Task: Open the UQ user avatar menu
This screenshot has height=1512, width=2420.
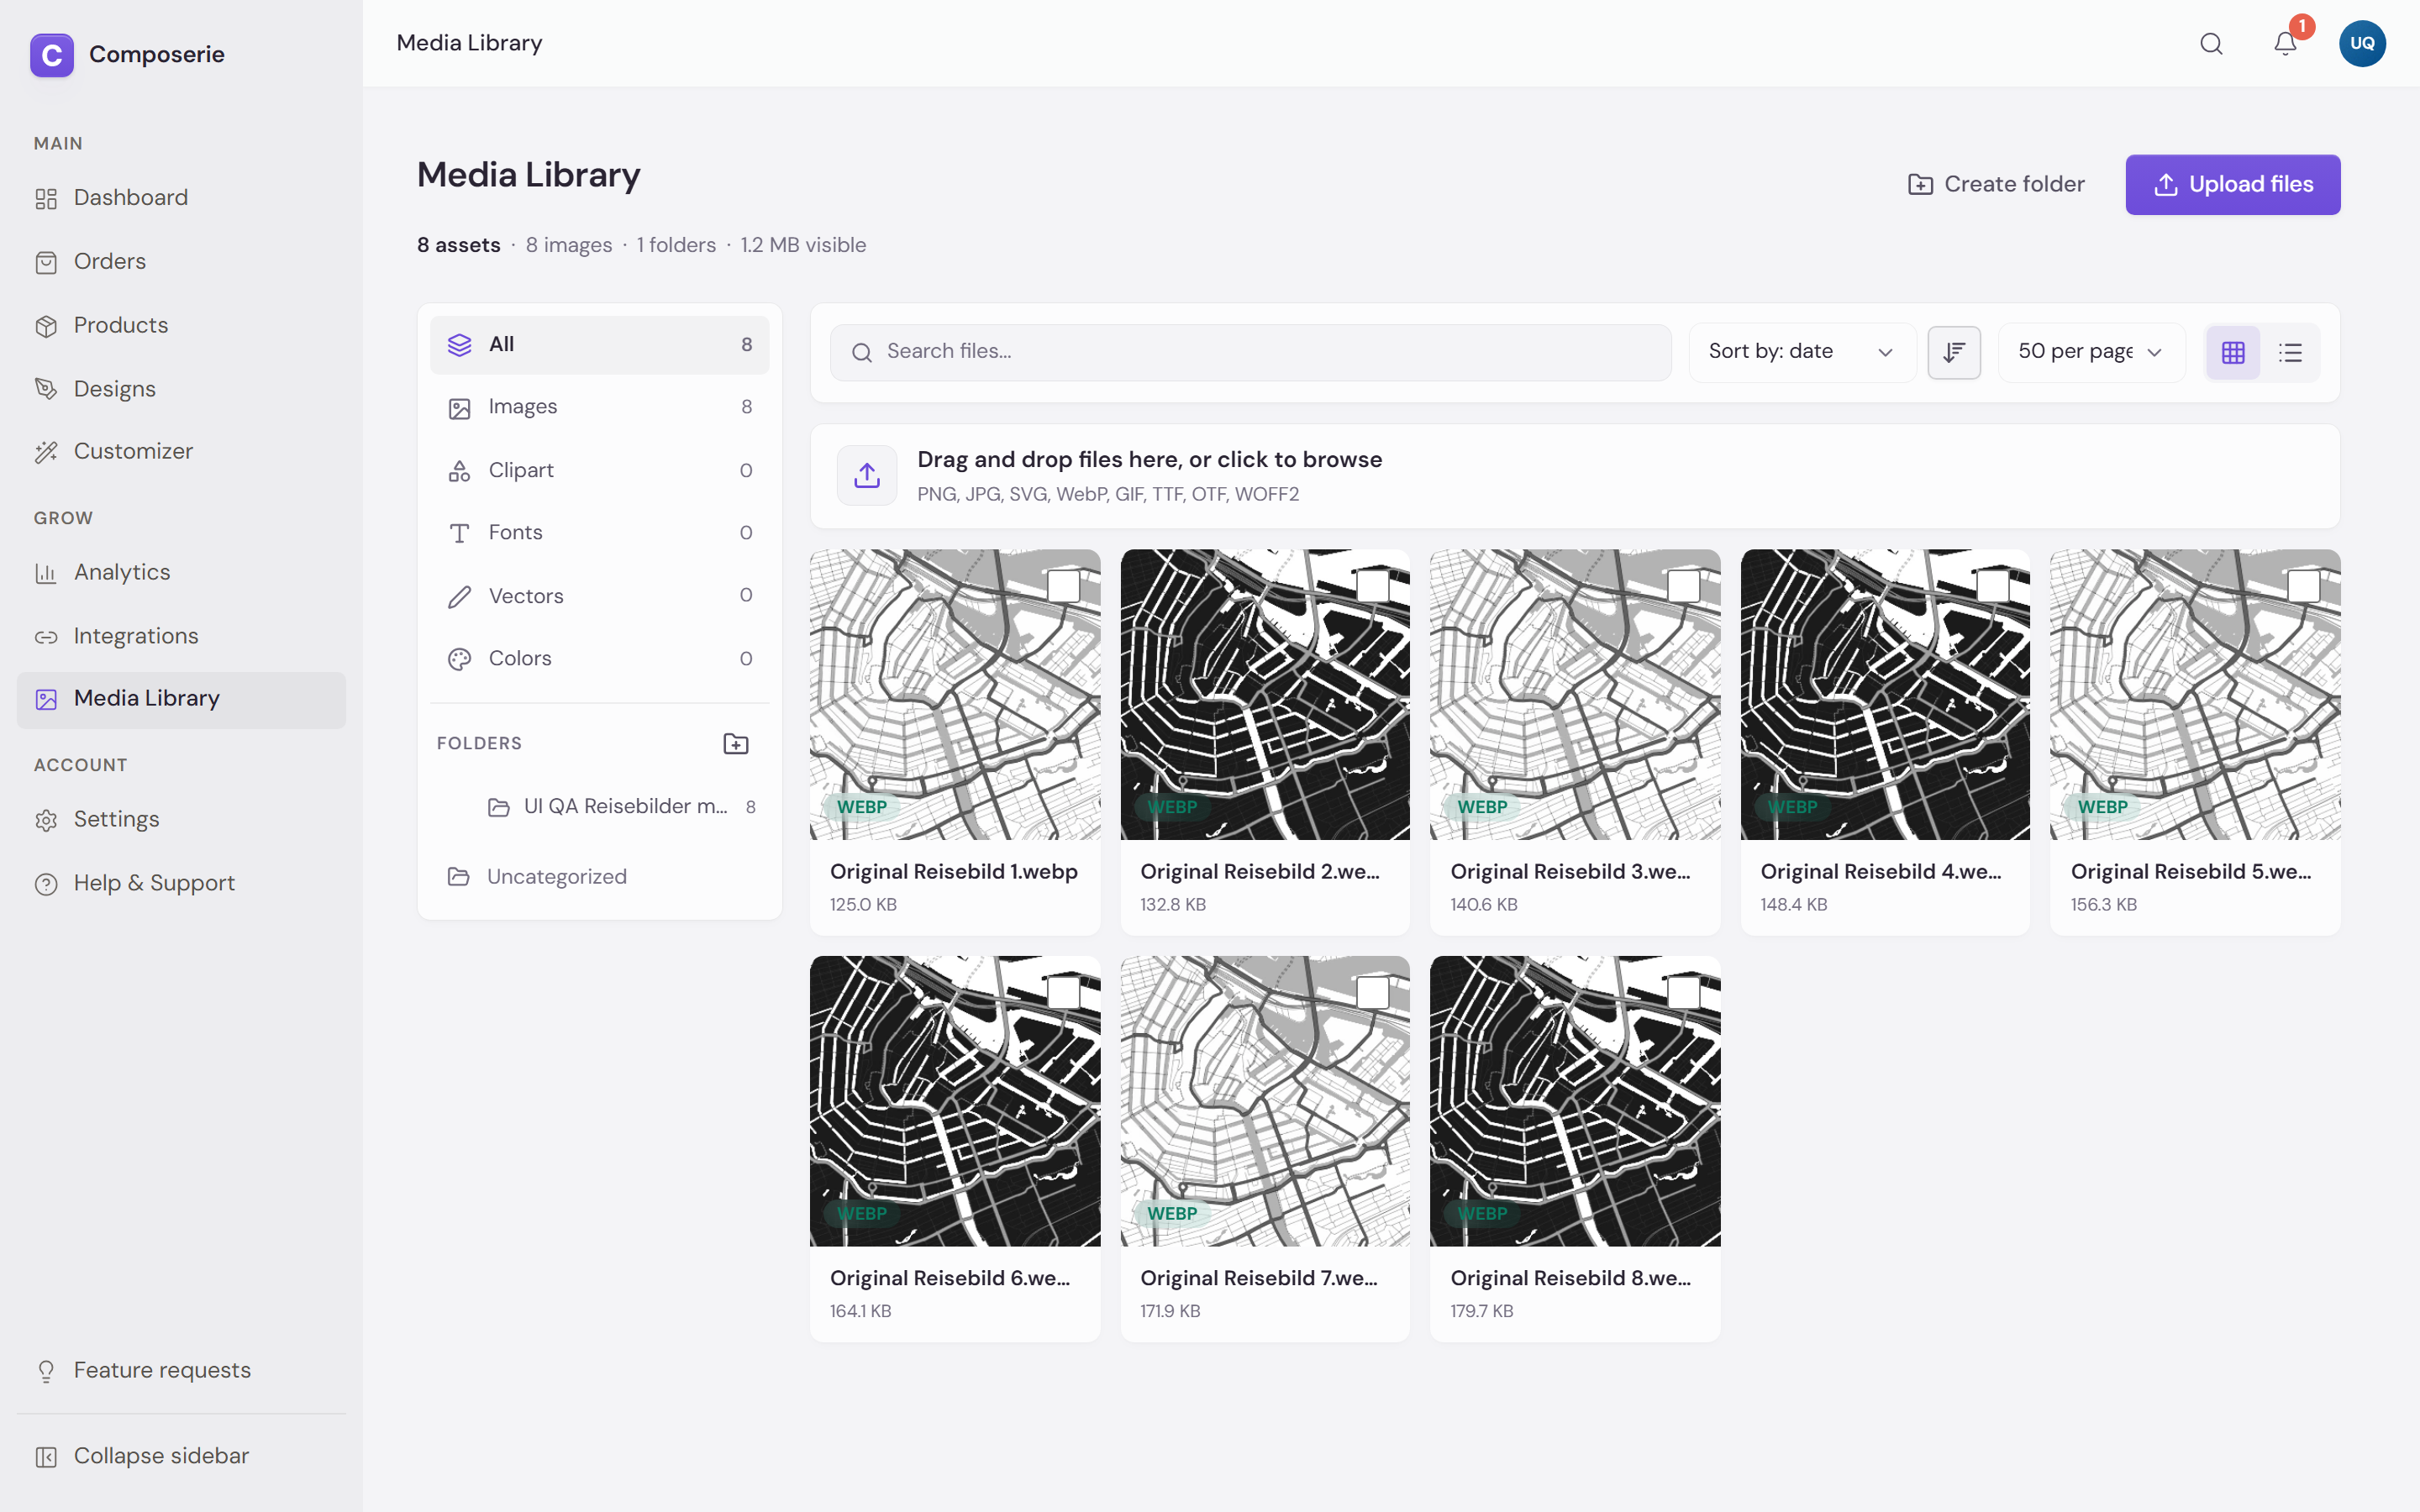Action: (2362, 44)
